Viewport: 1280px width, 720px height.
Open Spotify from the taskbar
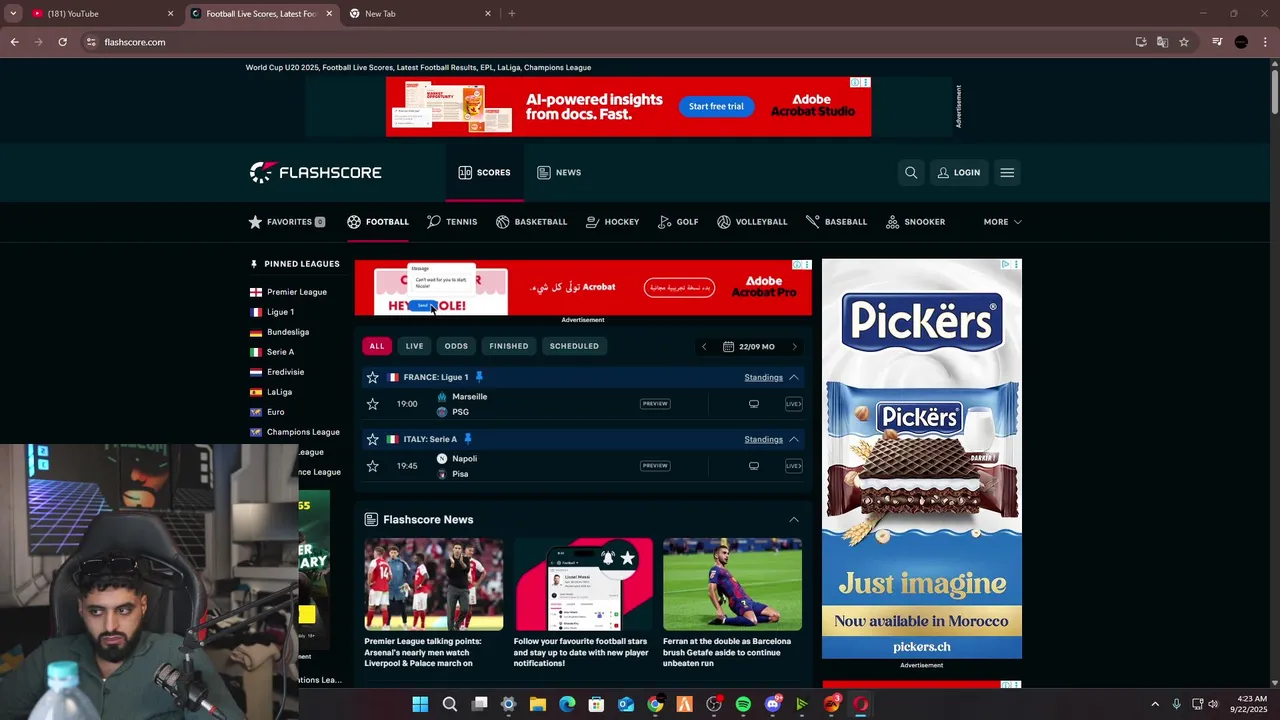point(743,704)
